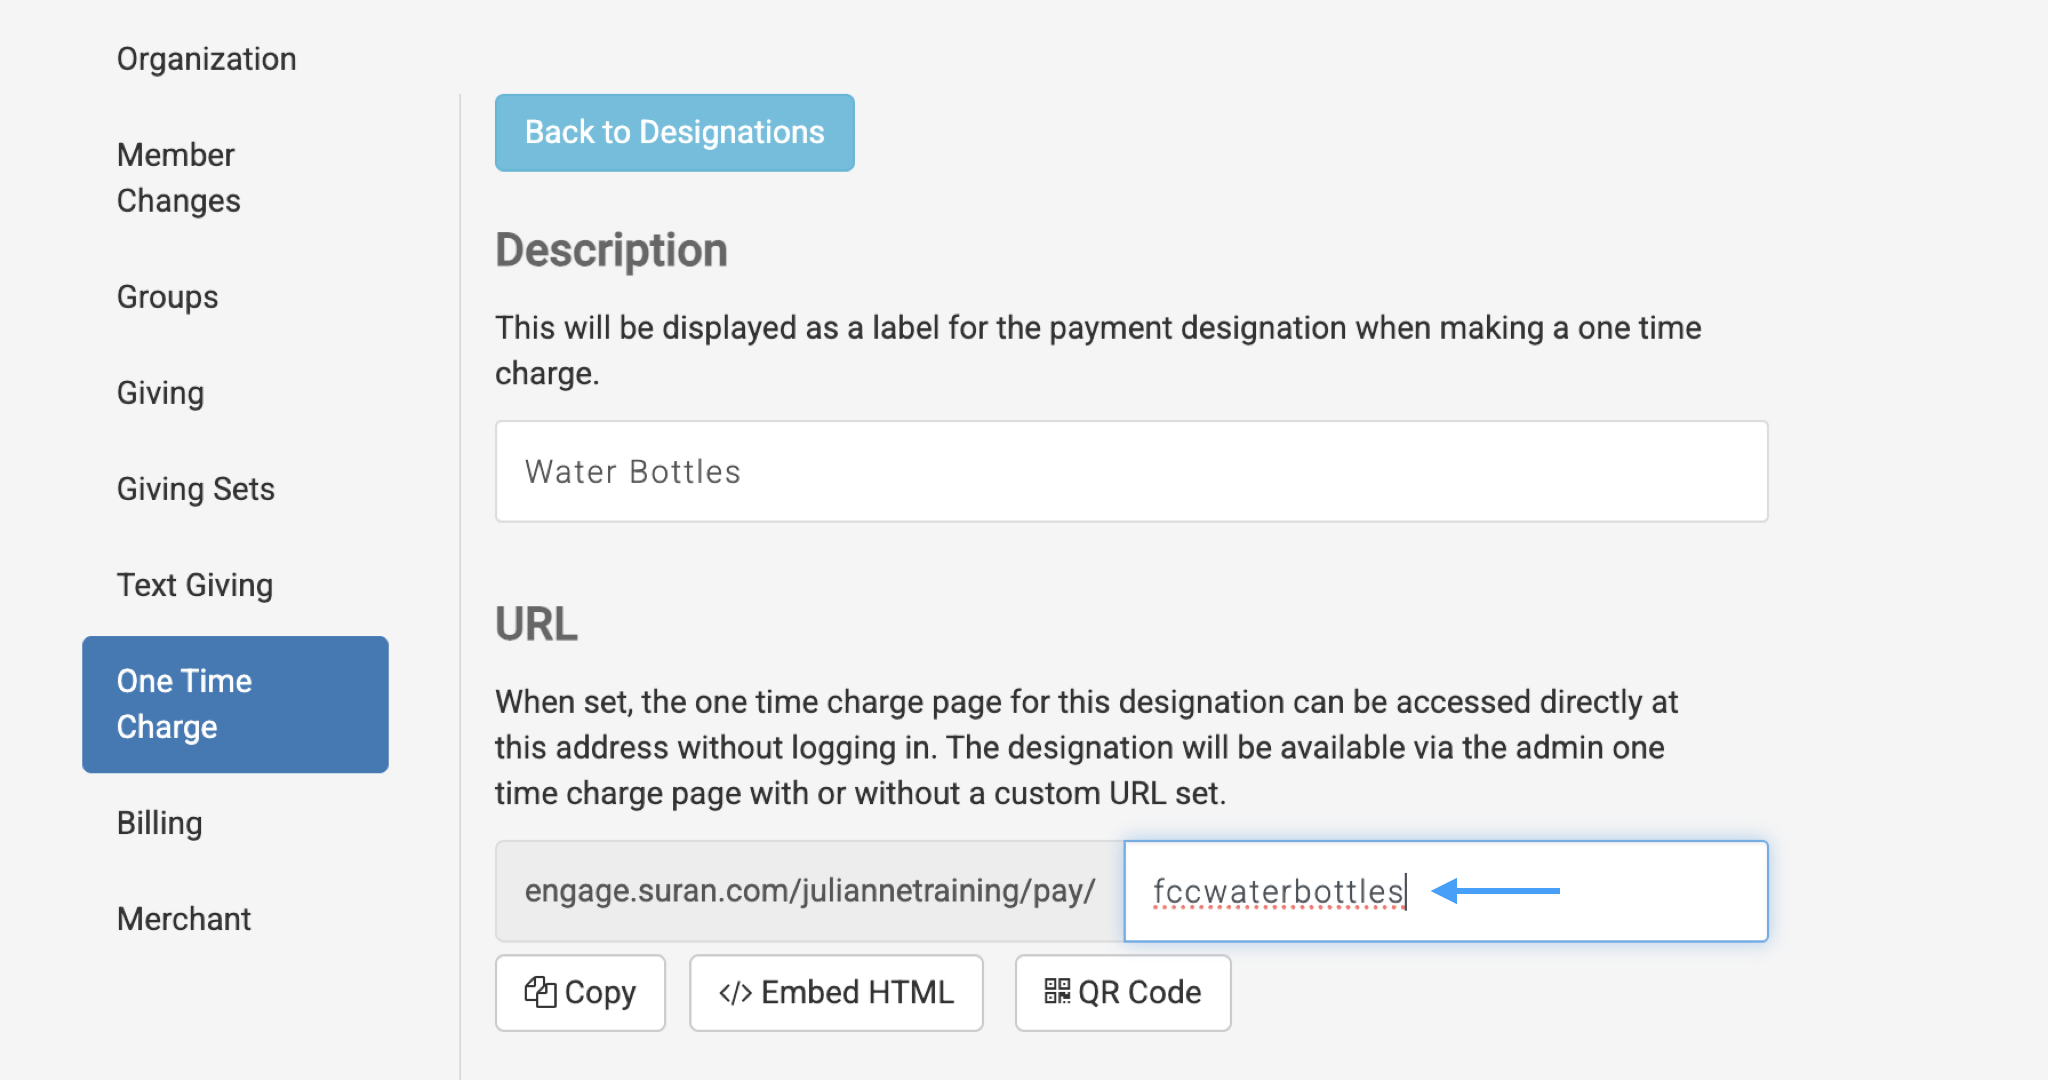Click the code brackets icon on Embed HTML
Viewport: 2048px width, 1080px height.
(734, 992)
